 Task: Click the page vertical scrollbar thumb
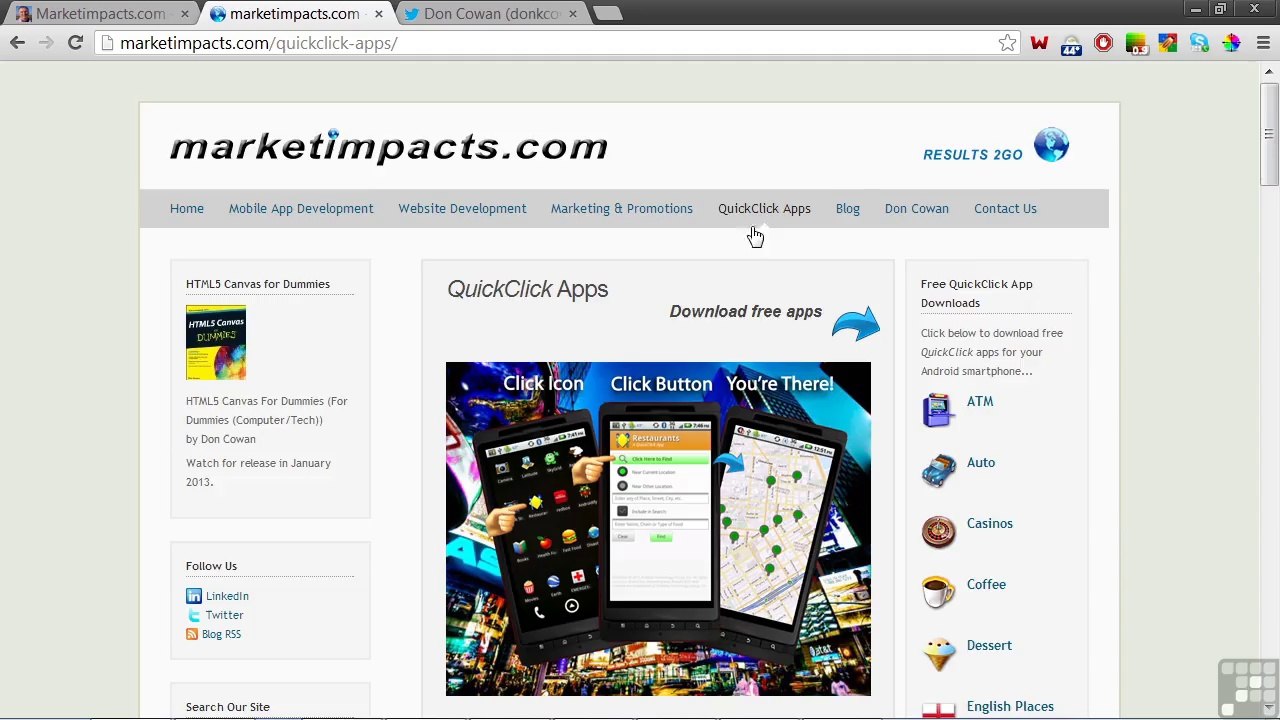(1269, 133)
